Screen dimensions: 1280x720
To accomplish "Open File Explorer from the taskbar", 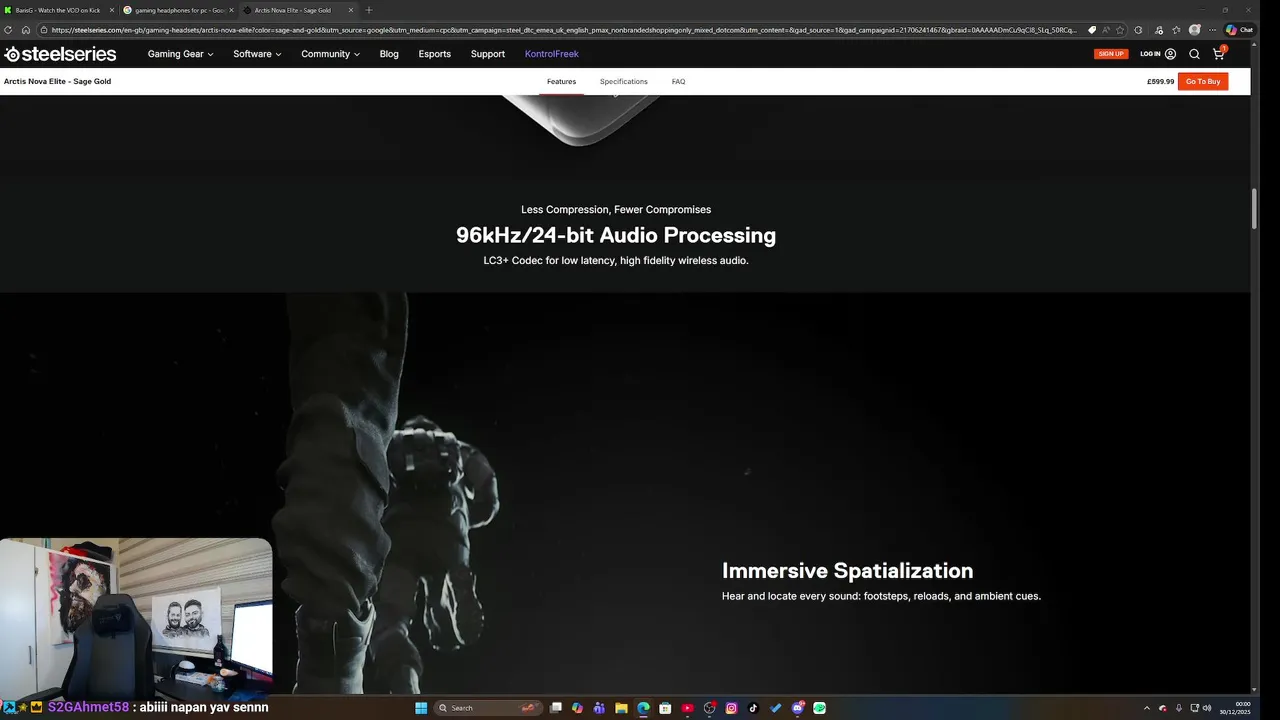I will (621, 708).
